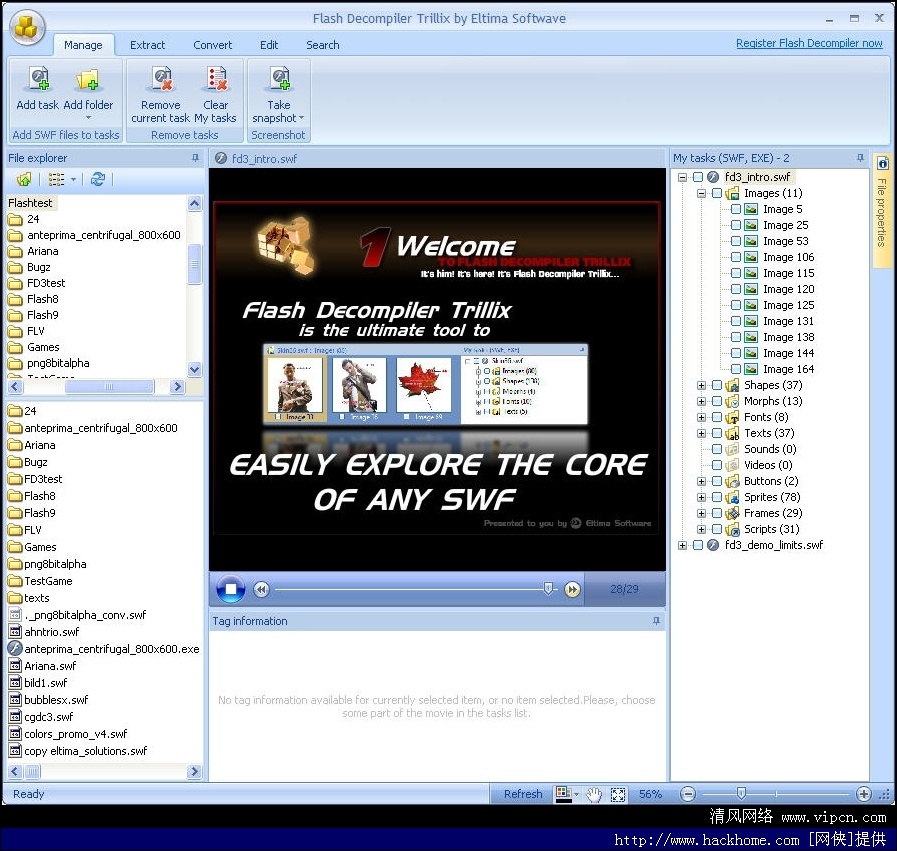
Task: Go up a folder in File explorer
Action: [24, 180]
